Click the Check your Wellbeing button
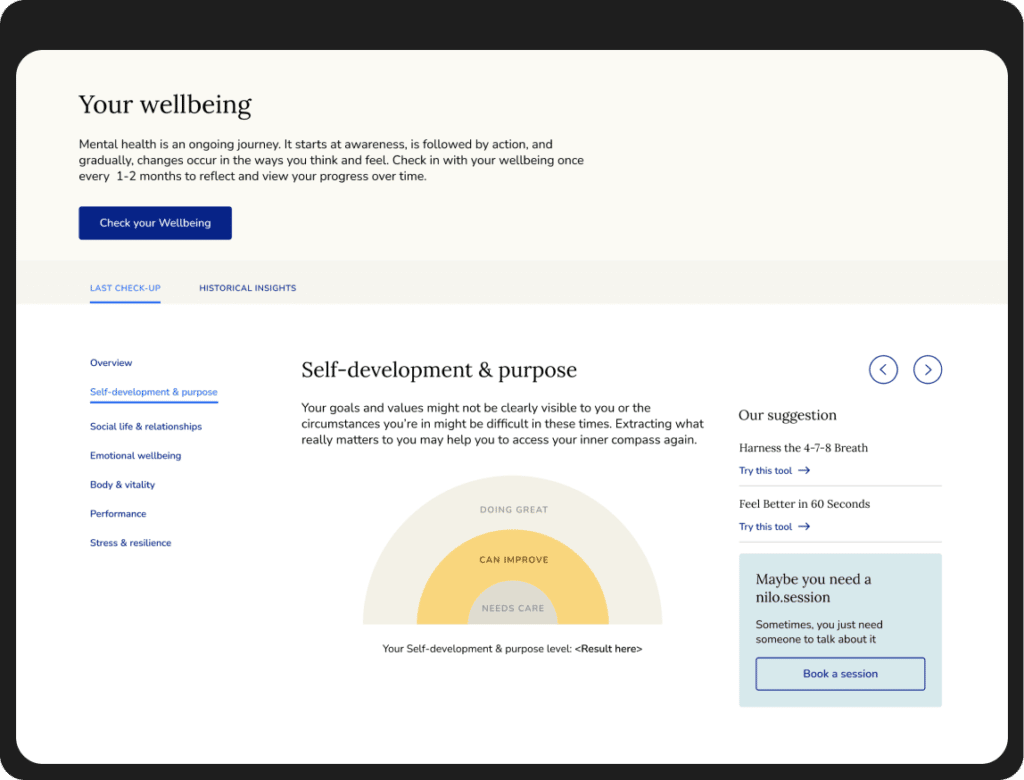The image size is (1024, 780). [x=155, y=223]
